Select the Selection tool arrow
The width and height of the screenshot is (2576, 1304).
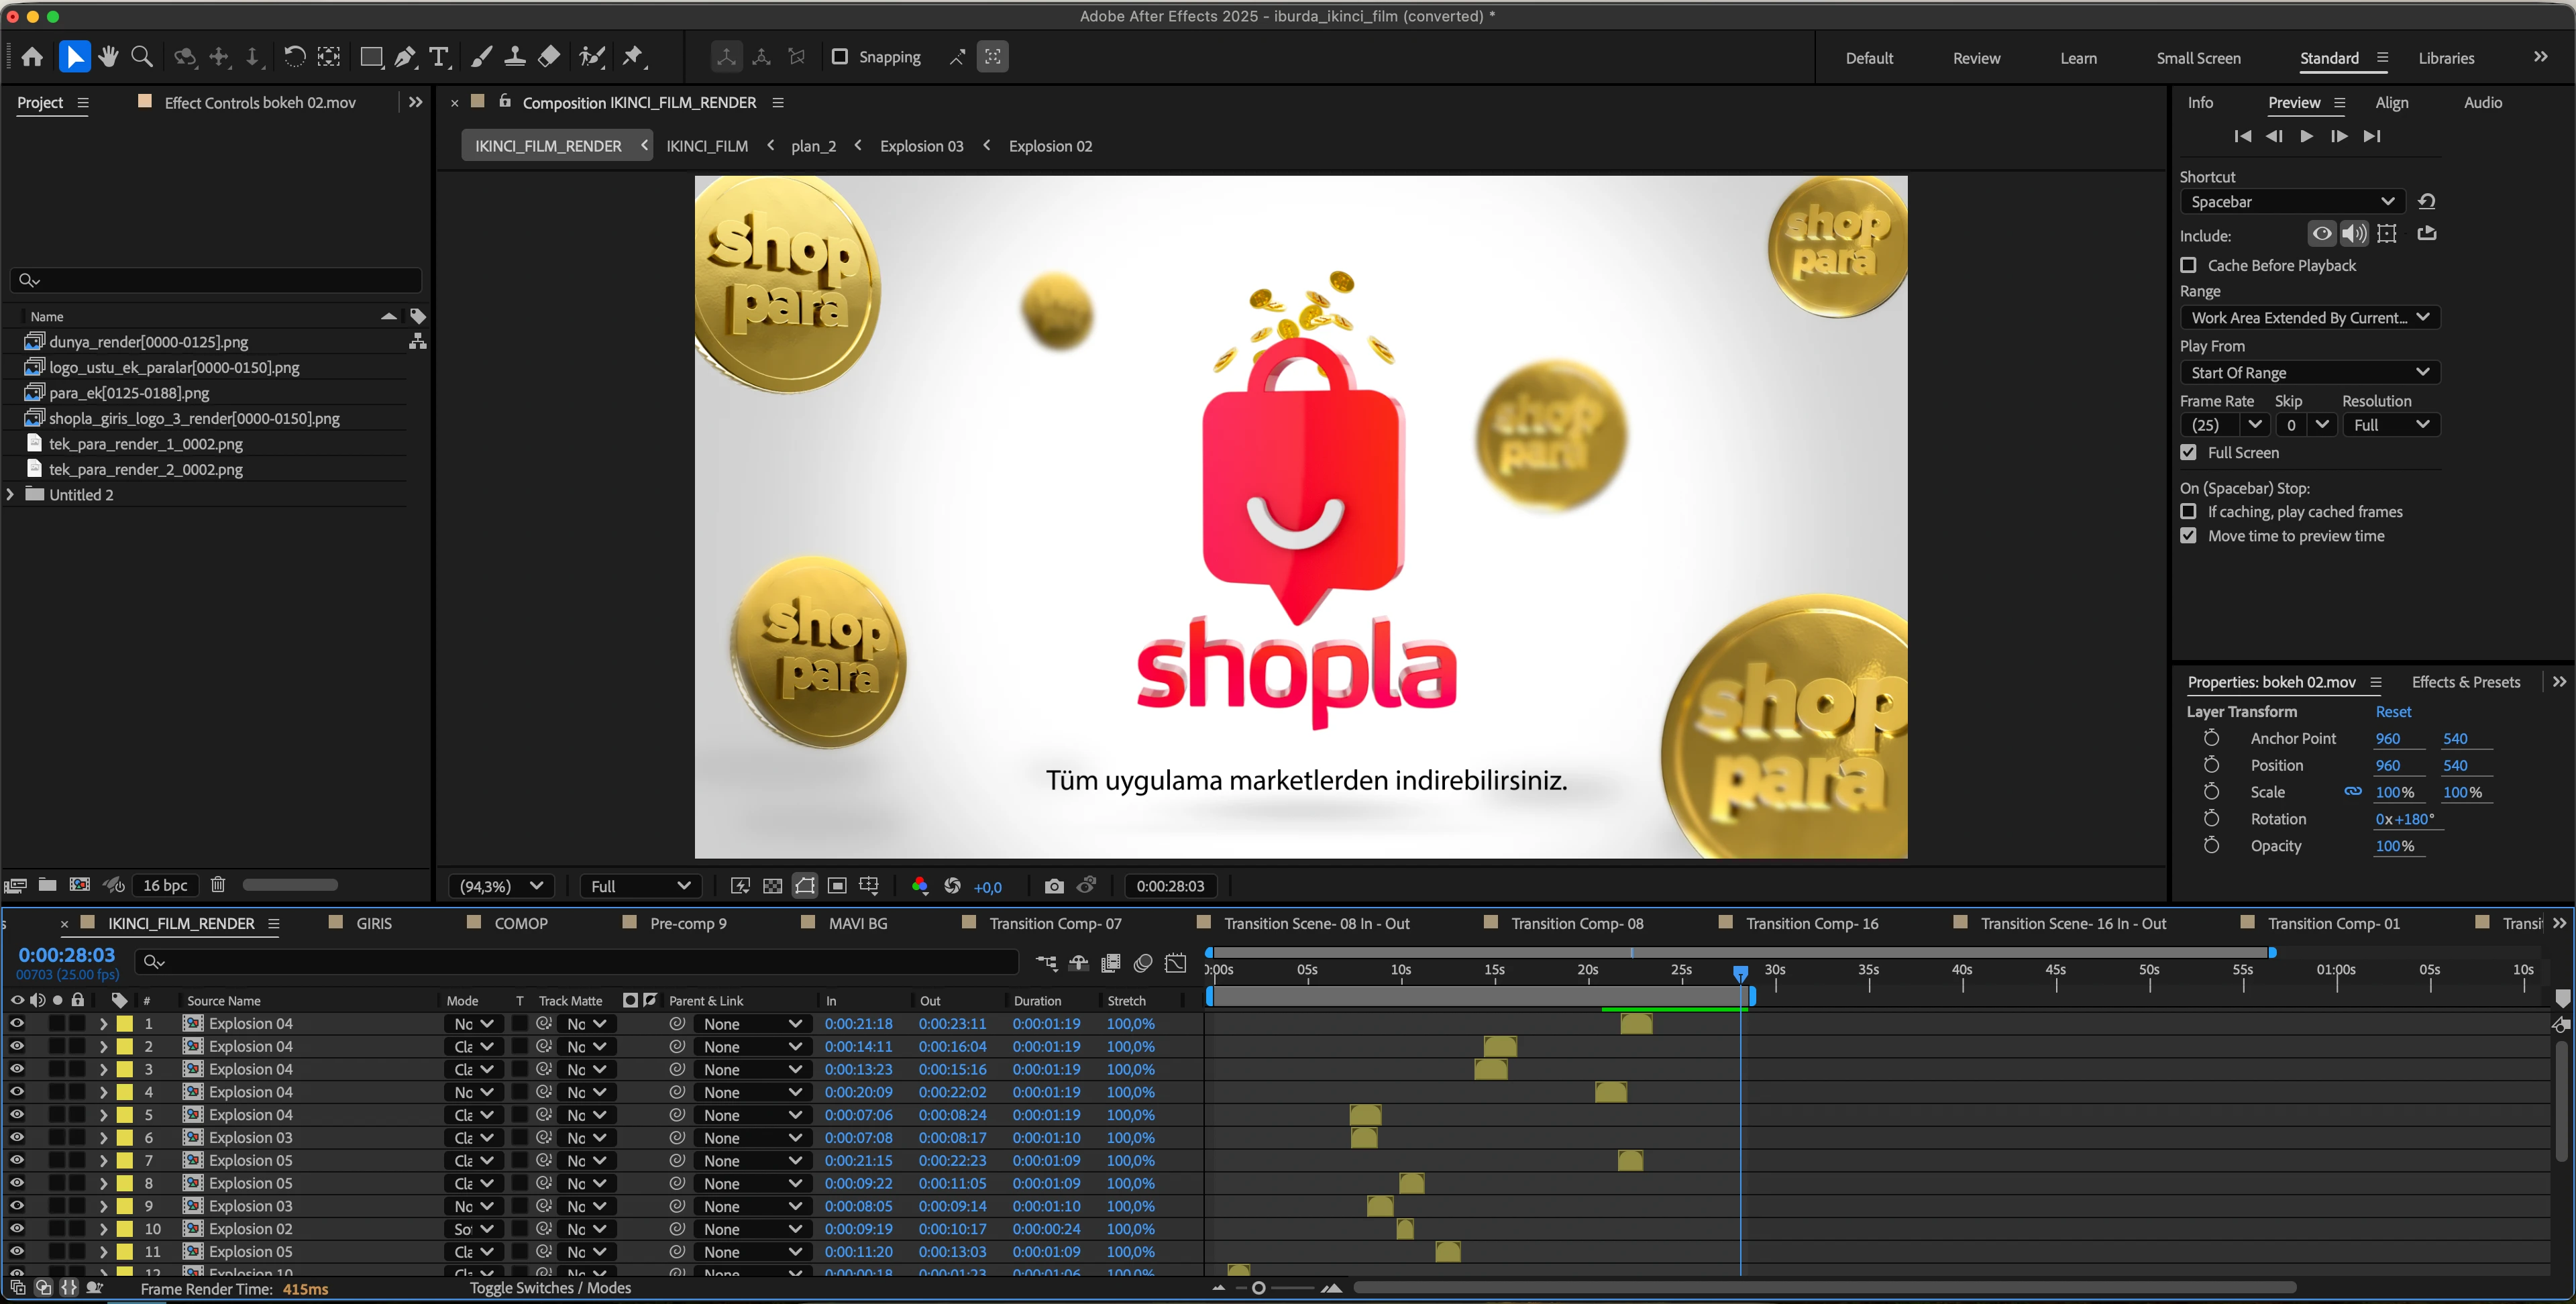[74, 57]
